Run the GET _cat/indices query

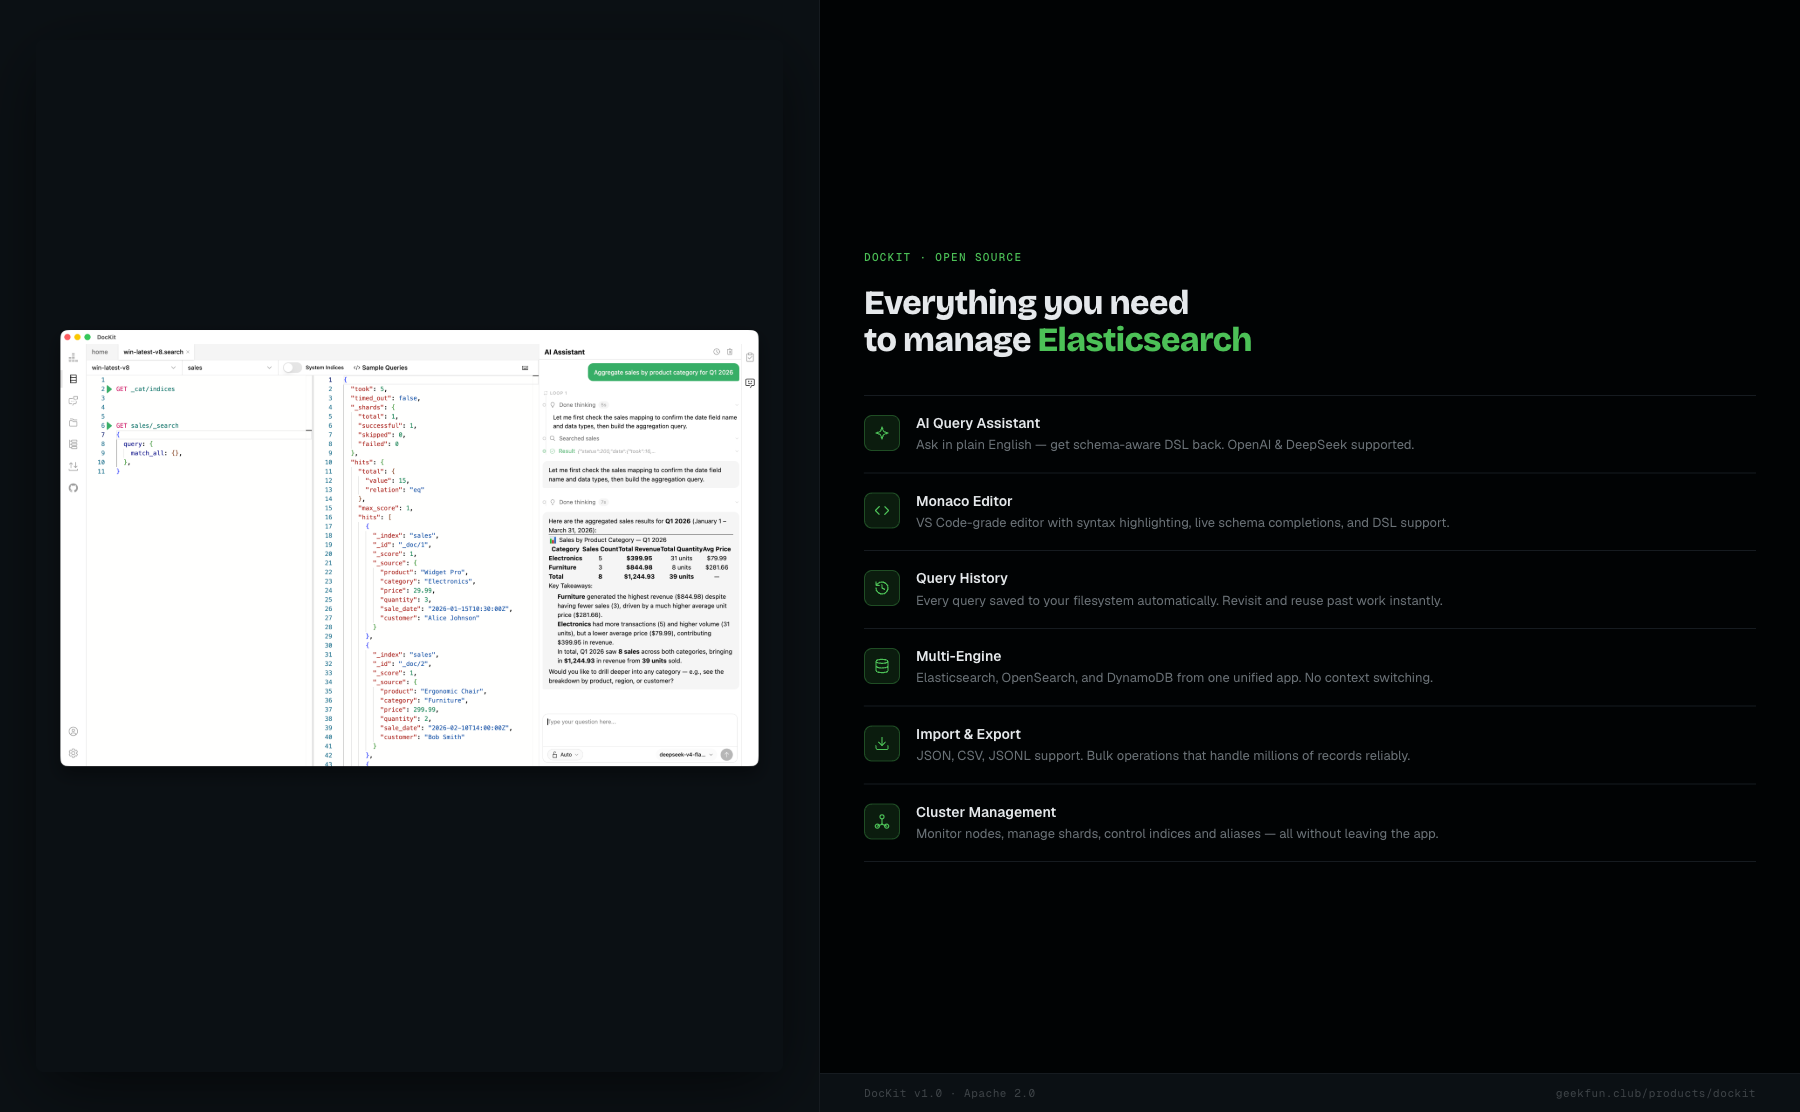coord(110,389)
